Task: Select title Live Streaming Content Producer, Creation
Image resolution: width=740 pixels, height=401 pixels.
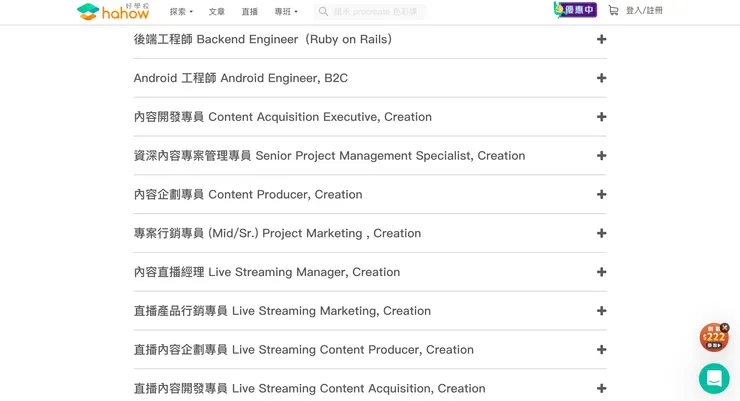Action: tap(303, 350)
